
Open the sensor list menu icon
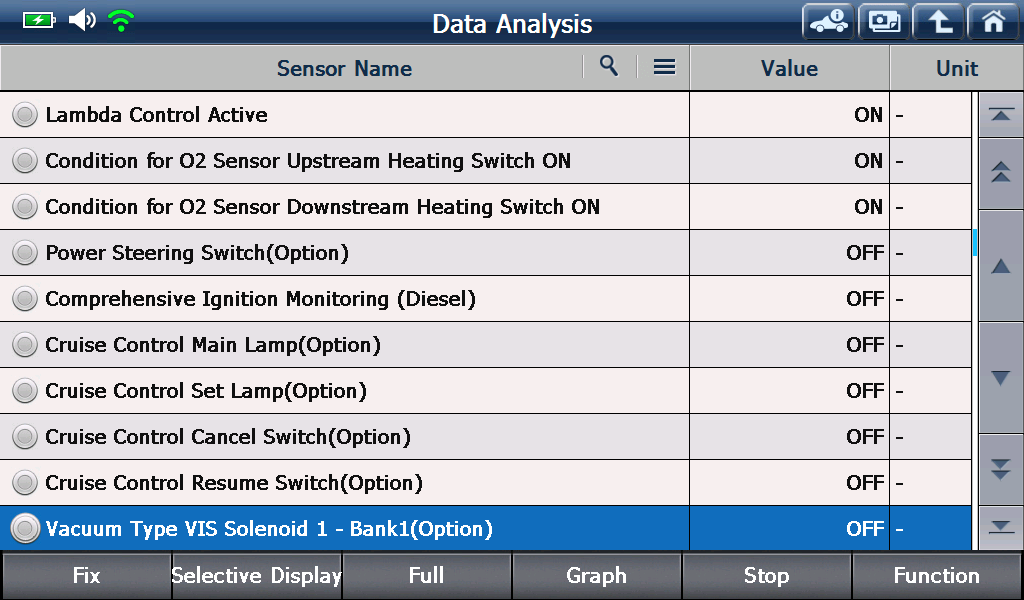pos(664,67)
